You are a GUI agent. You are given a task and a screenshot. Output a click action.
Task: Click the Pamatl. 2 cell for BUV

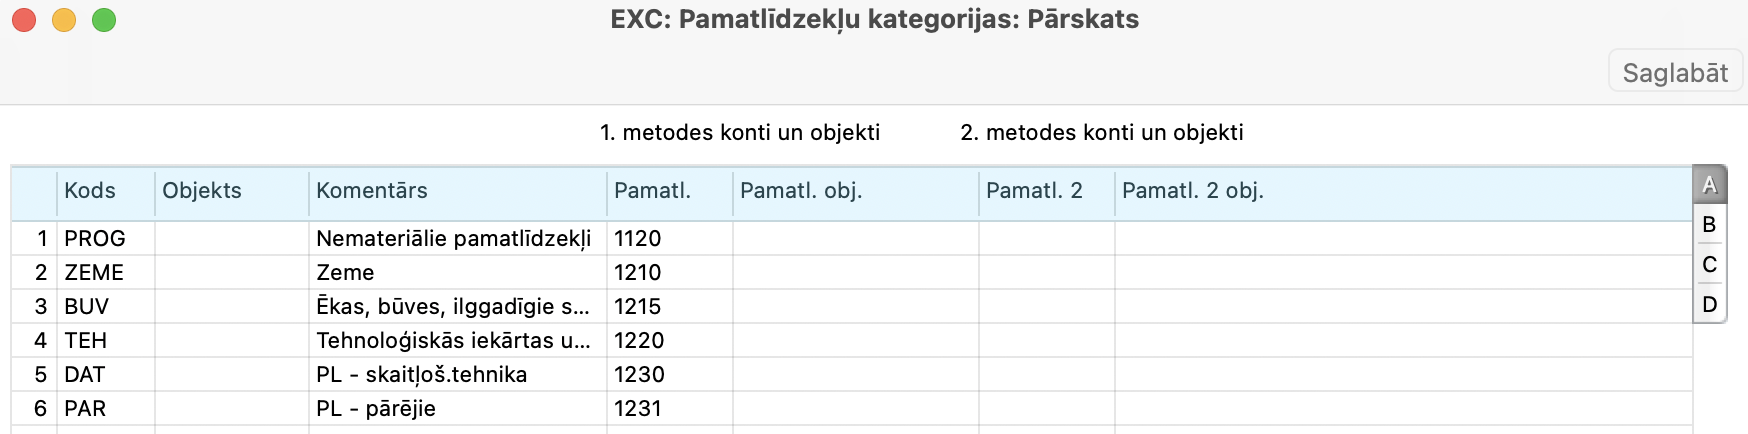point(1046,307)
